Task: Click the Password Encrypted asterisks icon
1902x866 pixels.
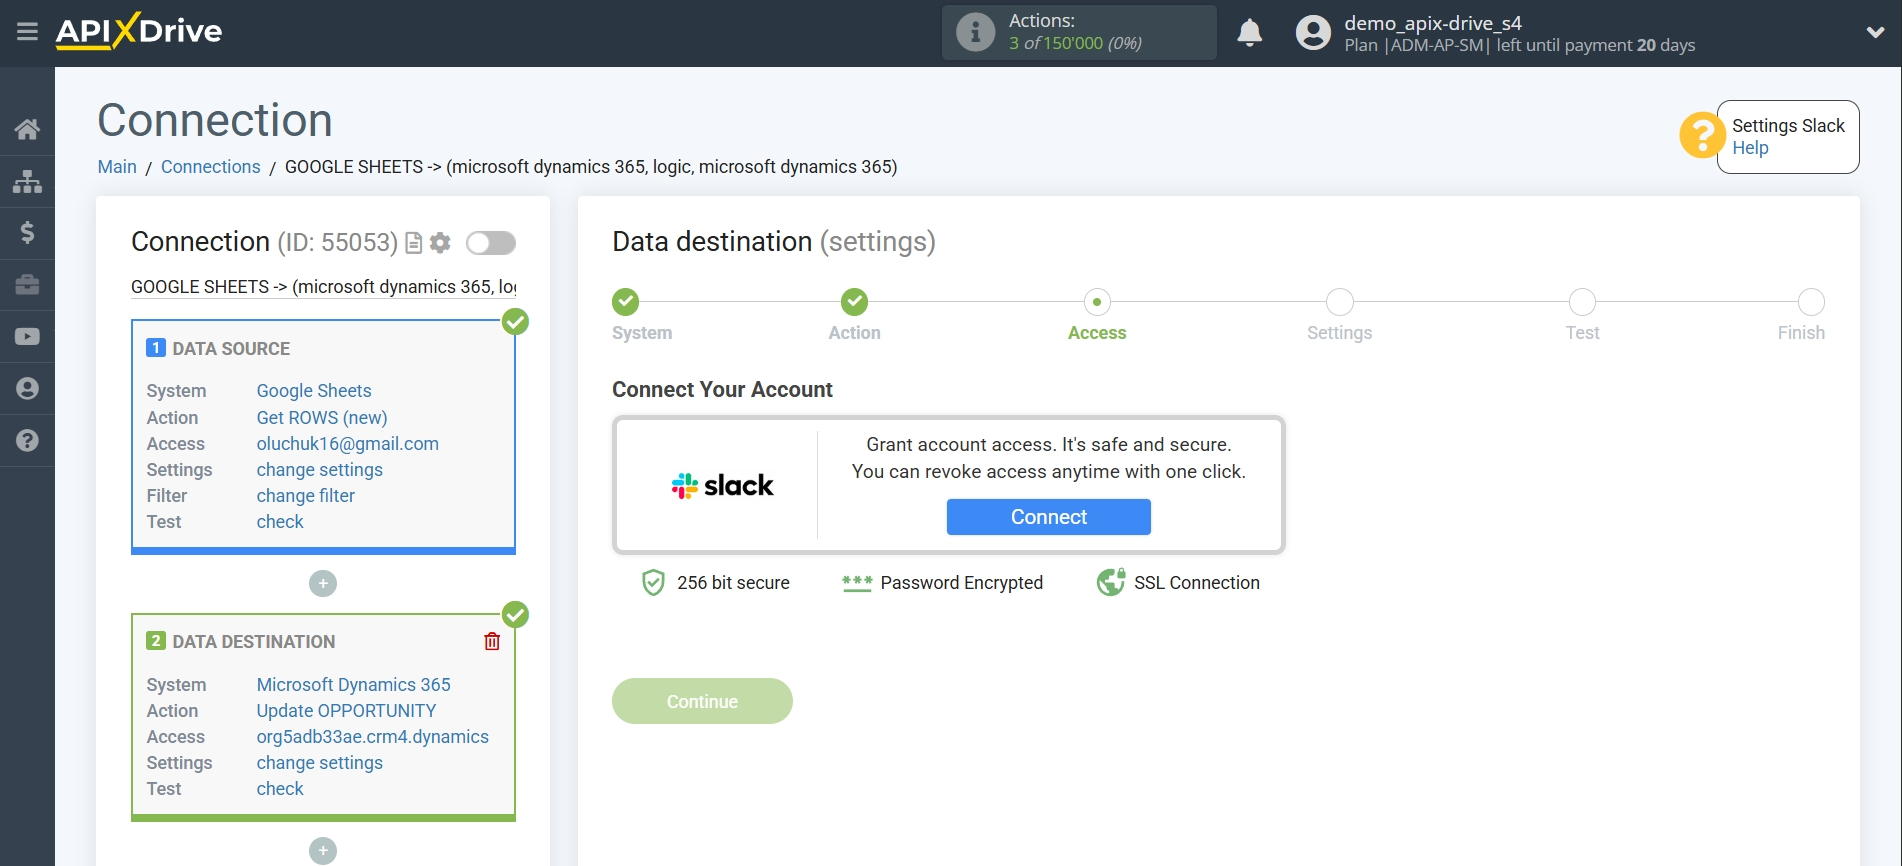Action: point(857,583)
